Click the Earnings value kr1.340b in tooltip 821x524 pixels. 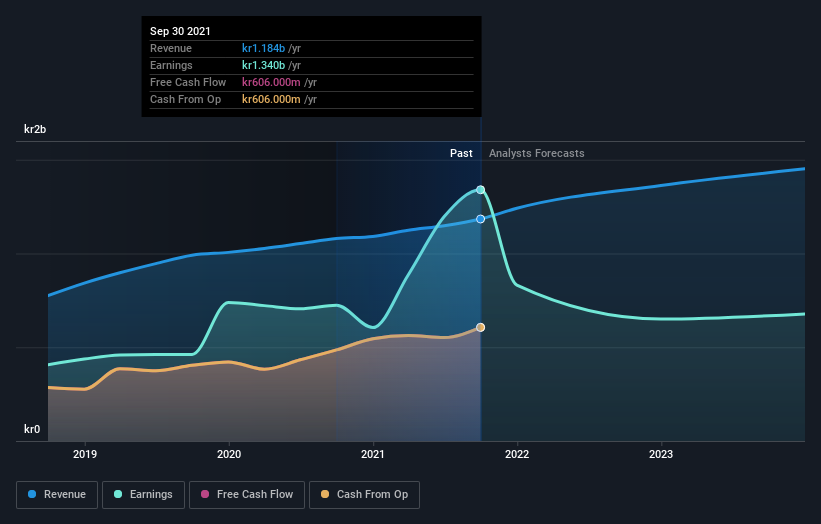point(263,65)
